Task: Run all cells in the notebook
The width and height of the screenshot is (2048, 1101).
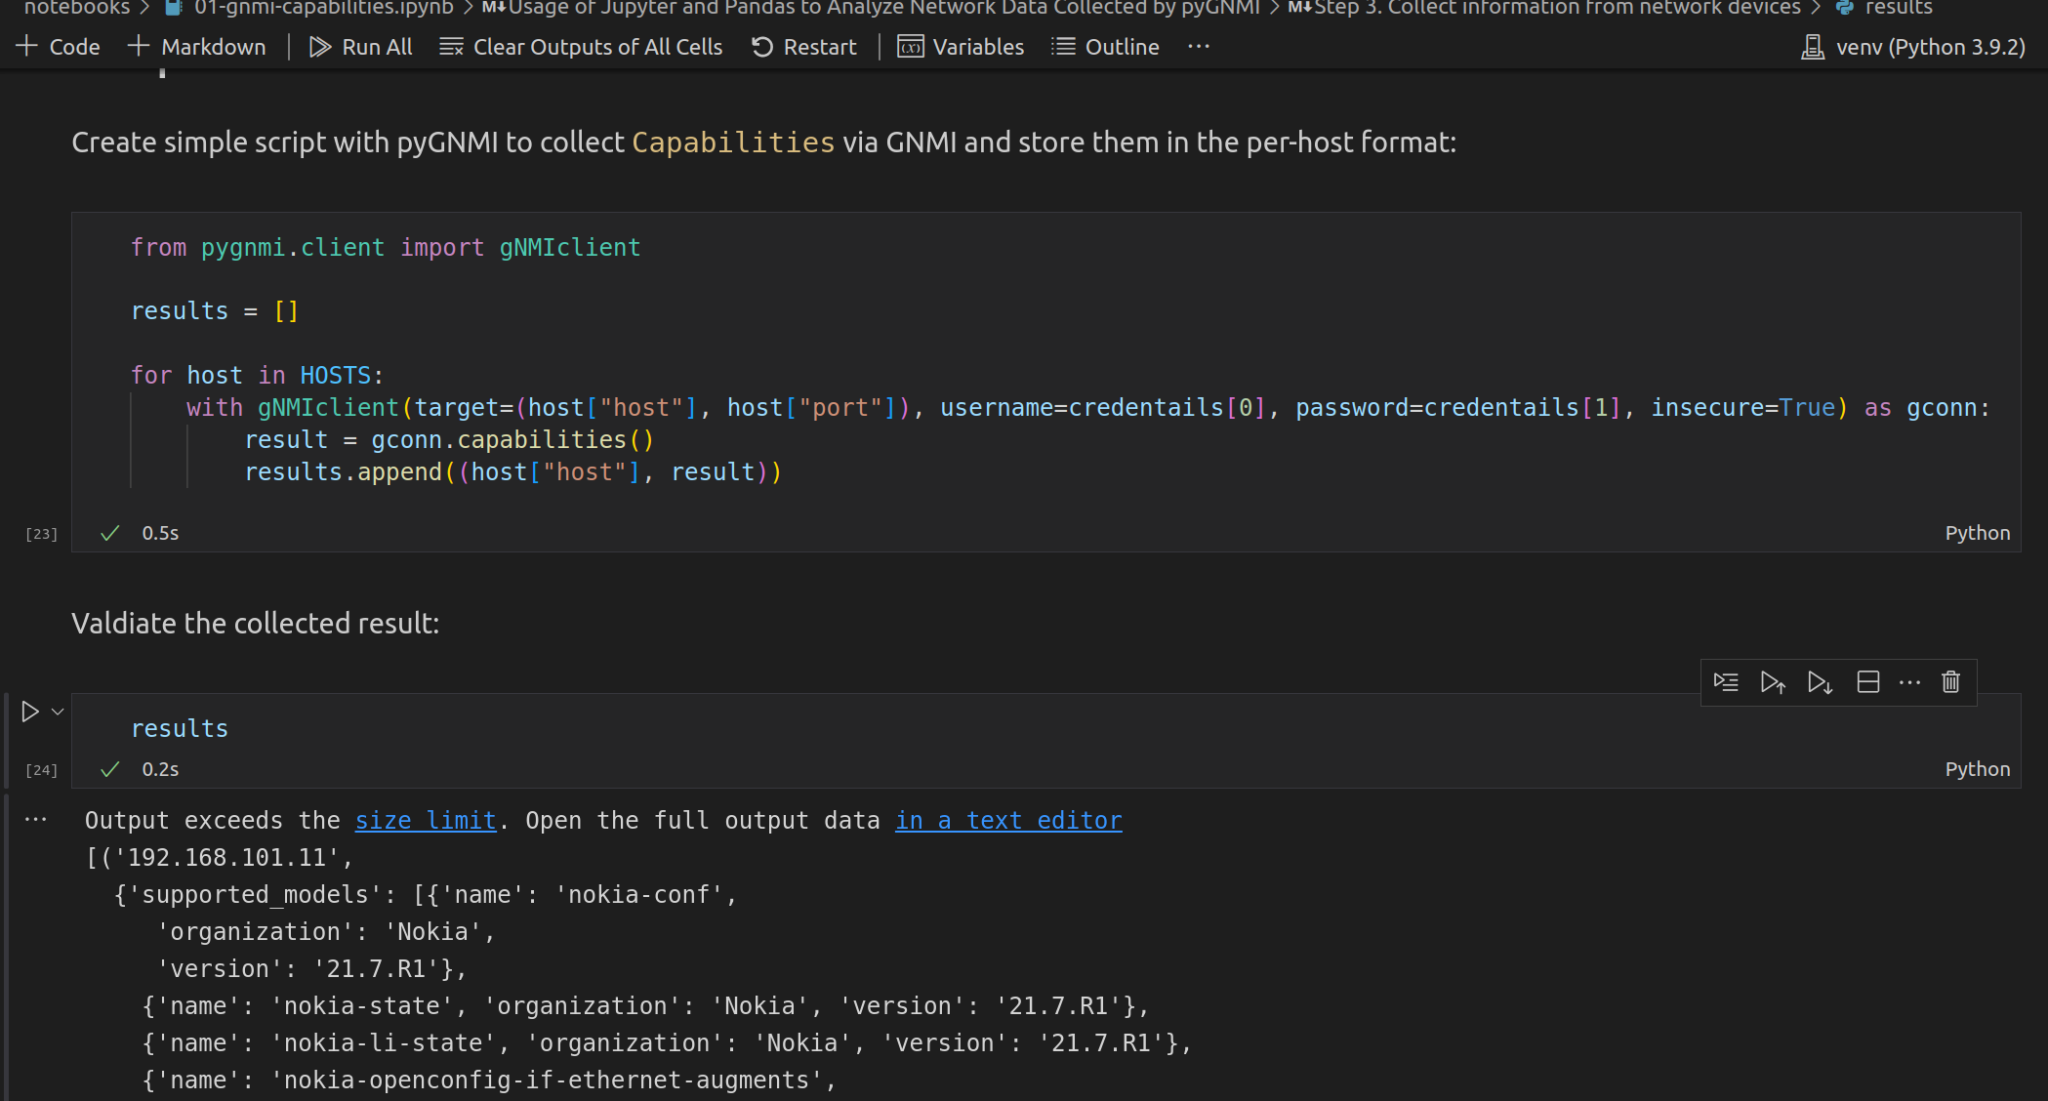Action: [x=360, y=46]
